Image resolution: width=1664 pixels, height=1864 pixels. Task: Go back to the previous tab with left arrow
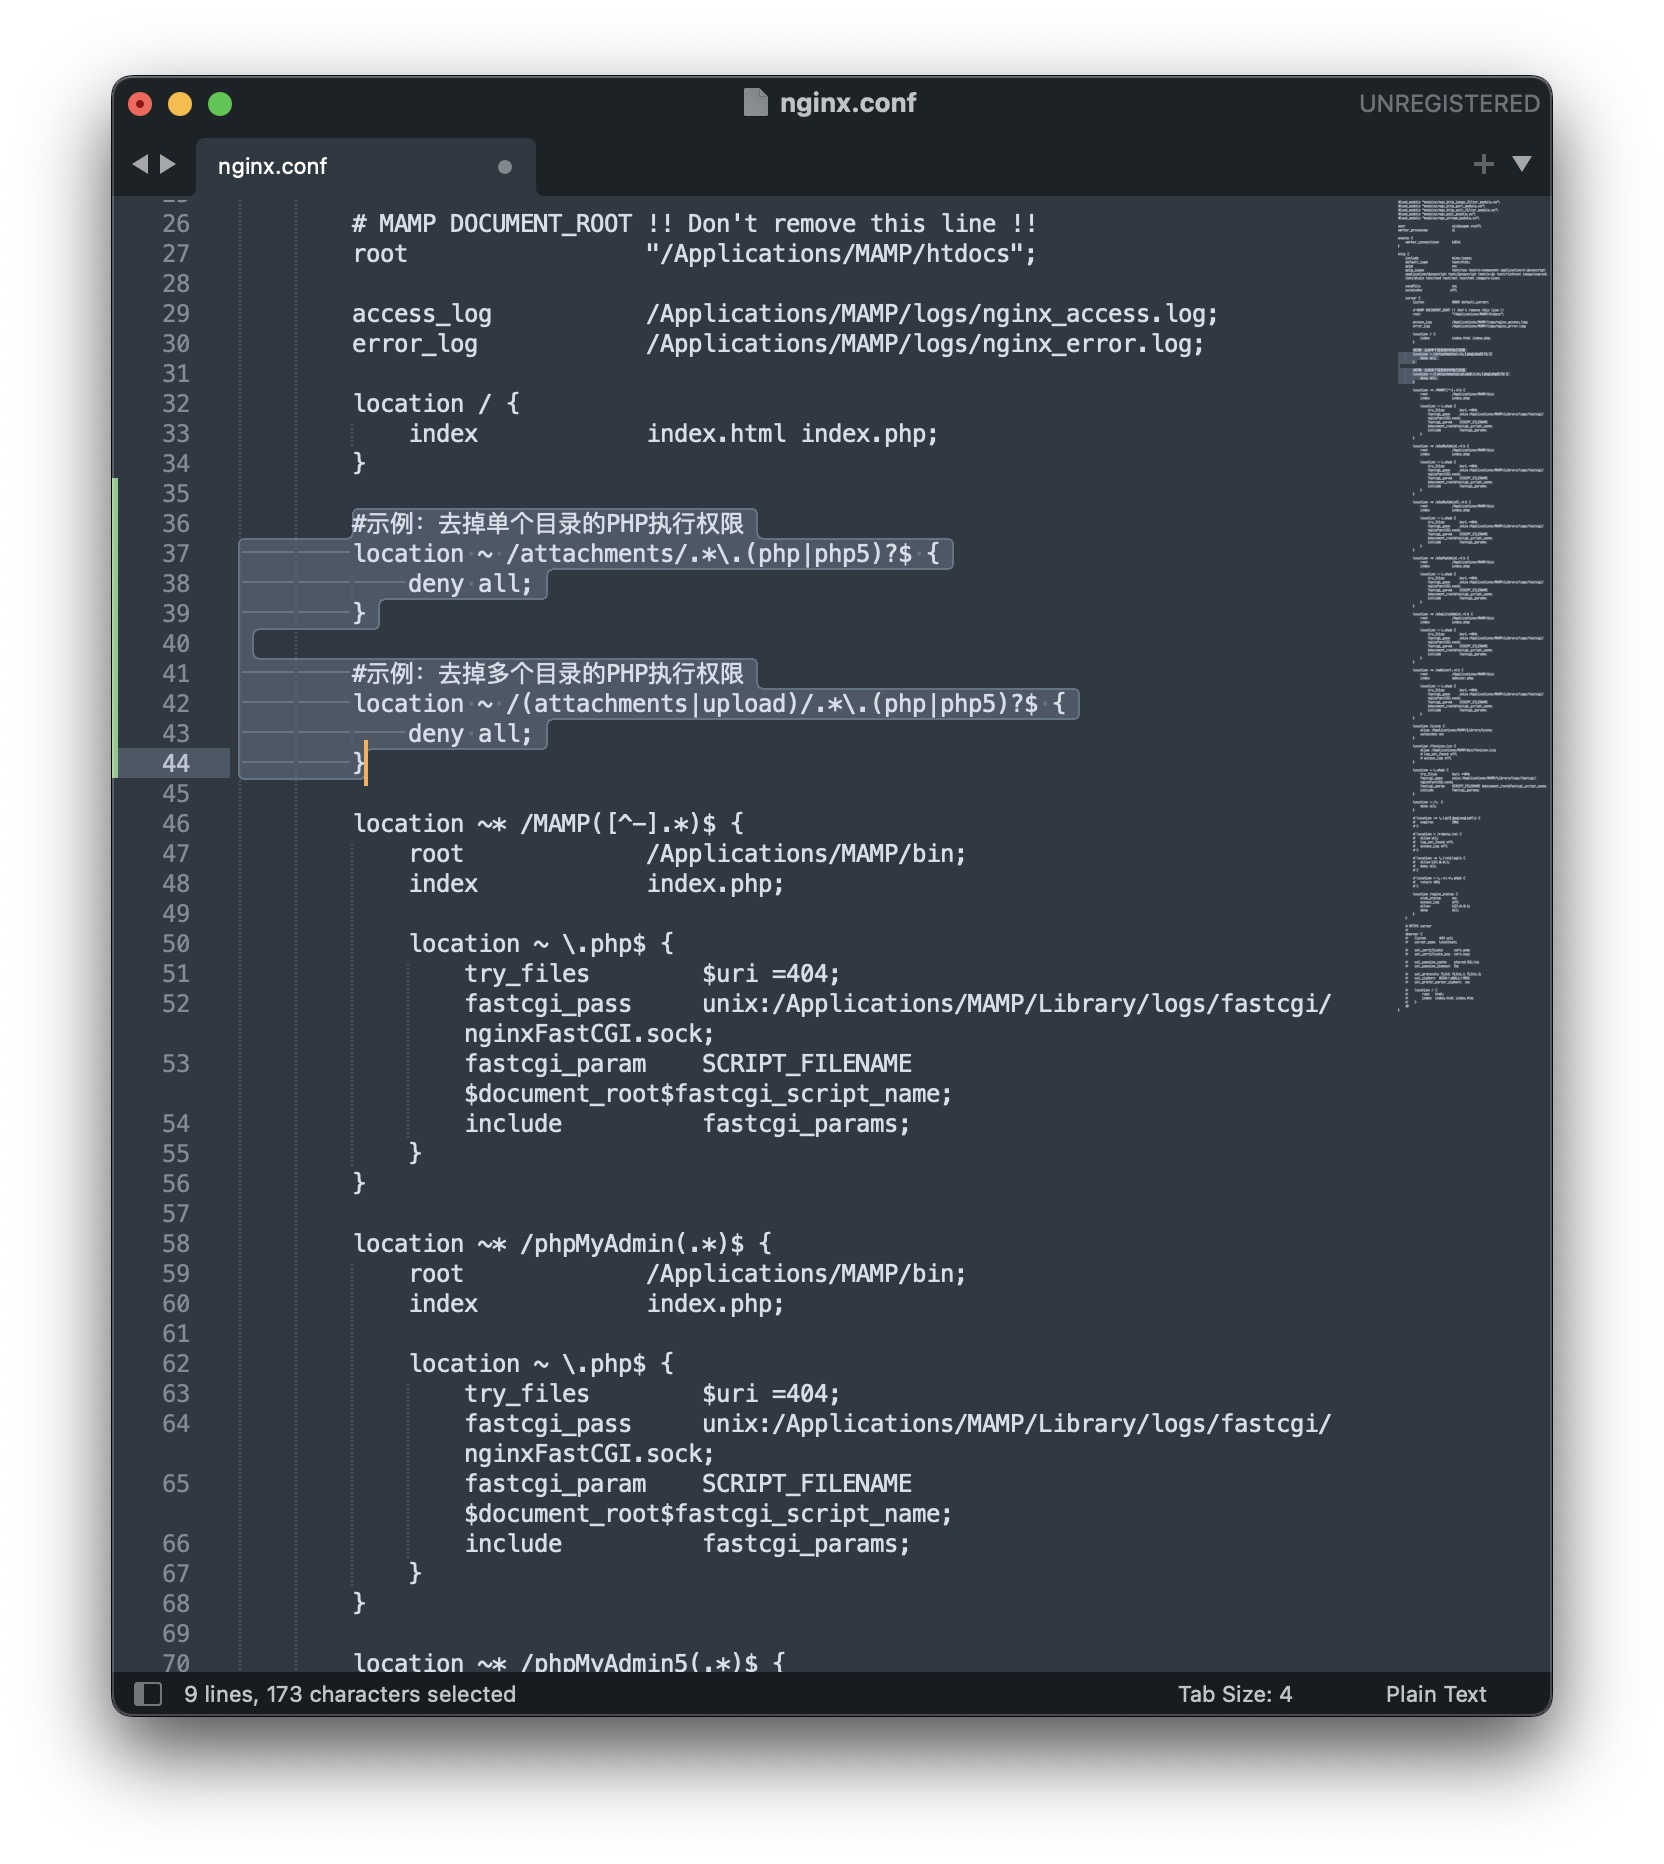tap(140, 164)
